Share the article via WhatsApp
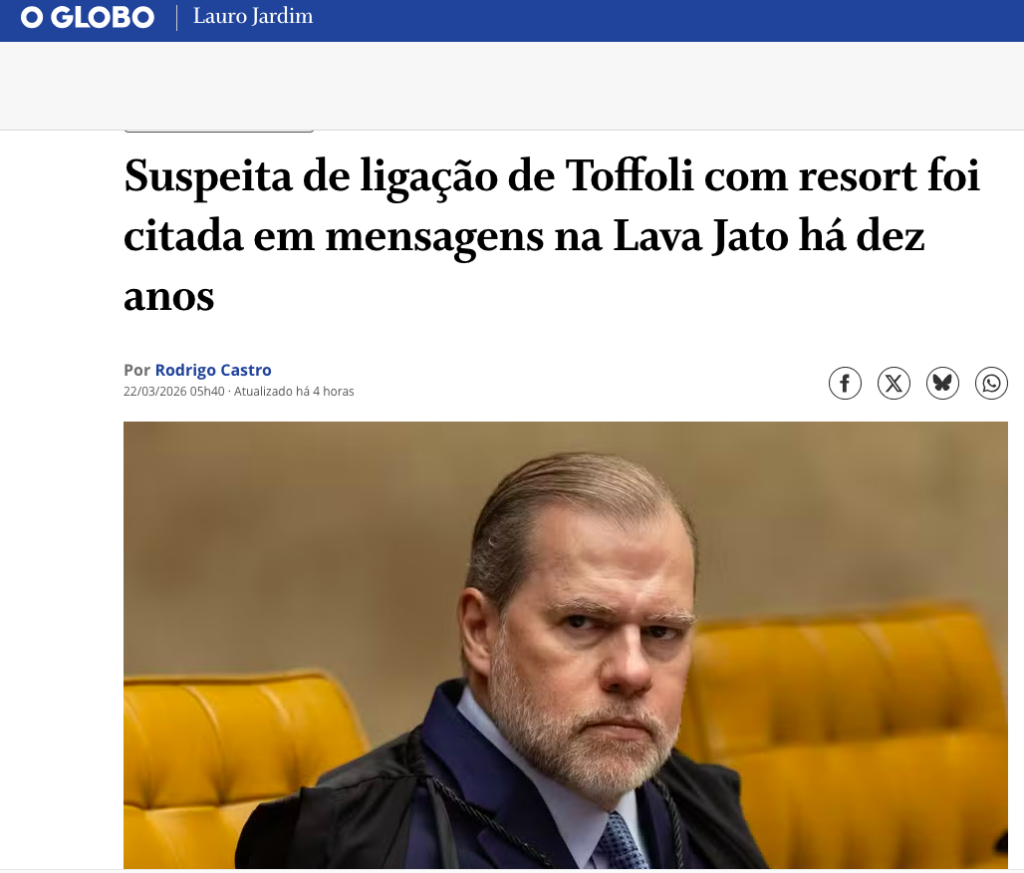The height and width of the screenshot is (873, 1024). coord(991,383)
